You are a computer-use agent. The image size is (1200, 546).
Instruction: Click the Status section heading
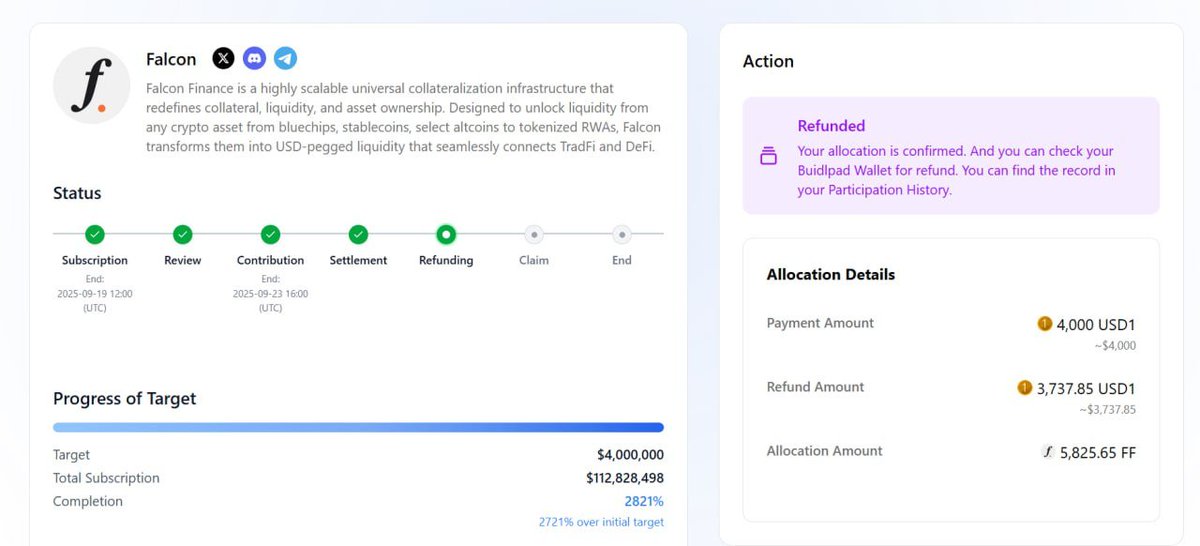coord(77,193)
